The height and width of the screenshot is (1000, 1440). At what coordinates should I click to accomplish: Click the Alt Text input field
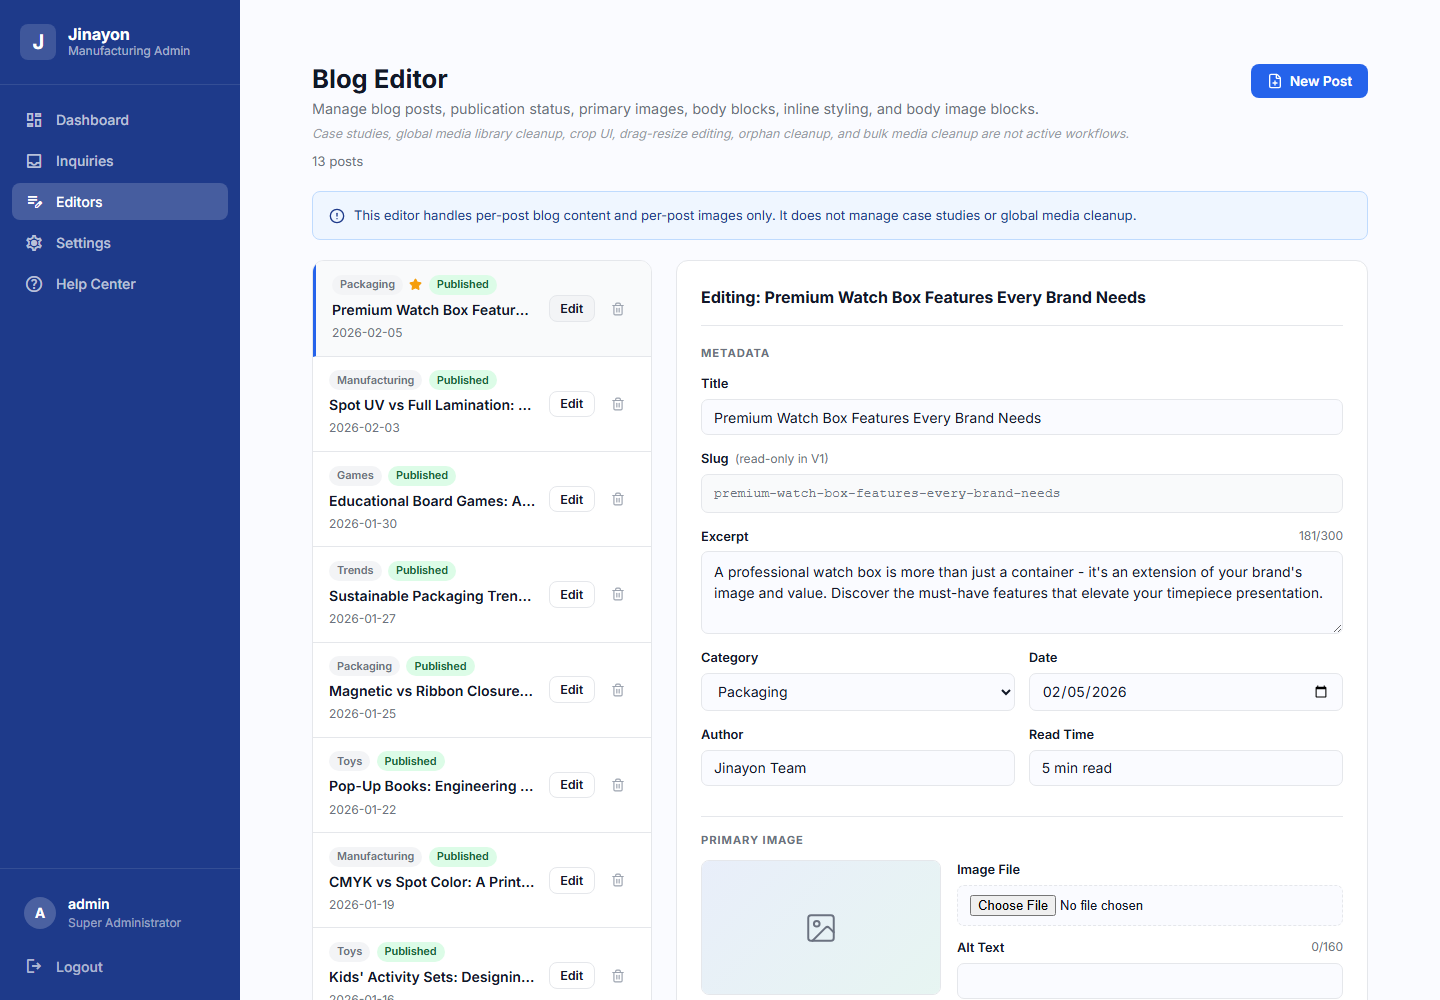(1150, 981)
